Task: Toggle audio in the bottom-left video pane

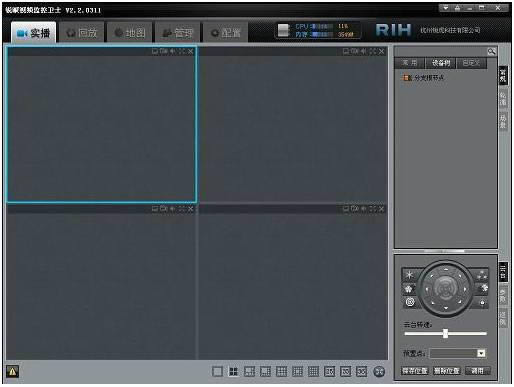Action: pos(173,209)
